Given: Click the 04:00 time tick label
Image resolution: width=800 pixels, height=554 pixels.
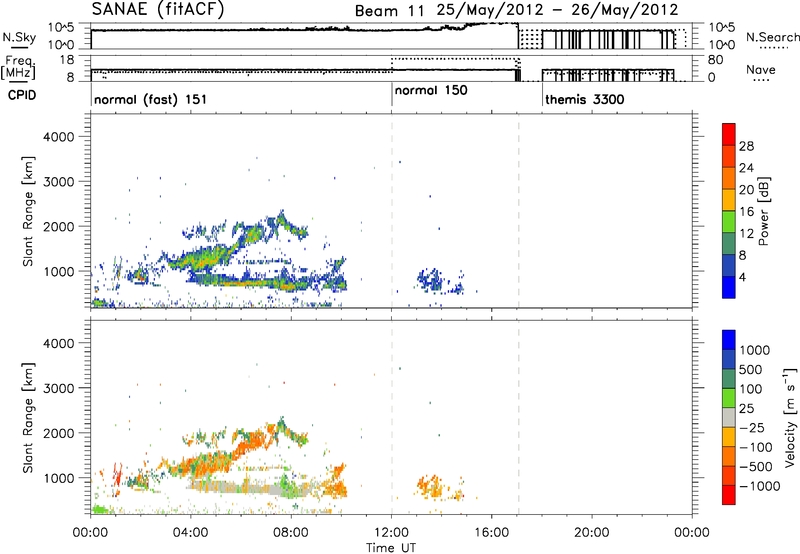Looking at the screenshot, I should coord(190,533).
